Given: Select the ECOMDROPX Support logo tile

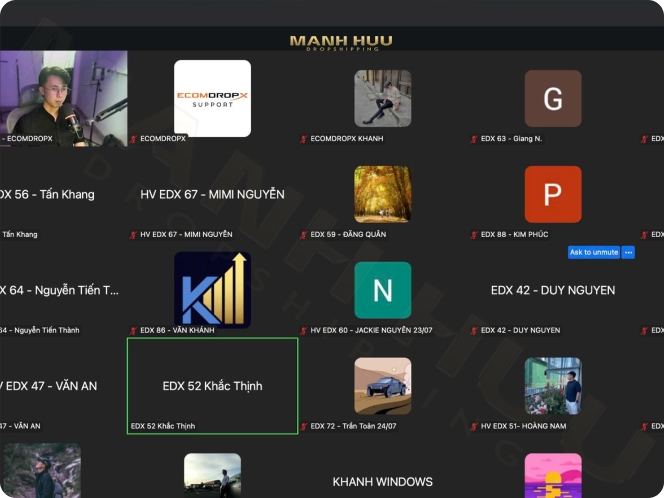Looking at the screenshot, I should (212, 98).
